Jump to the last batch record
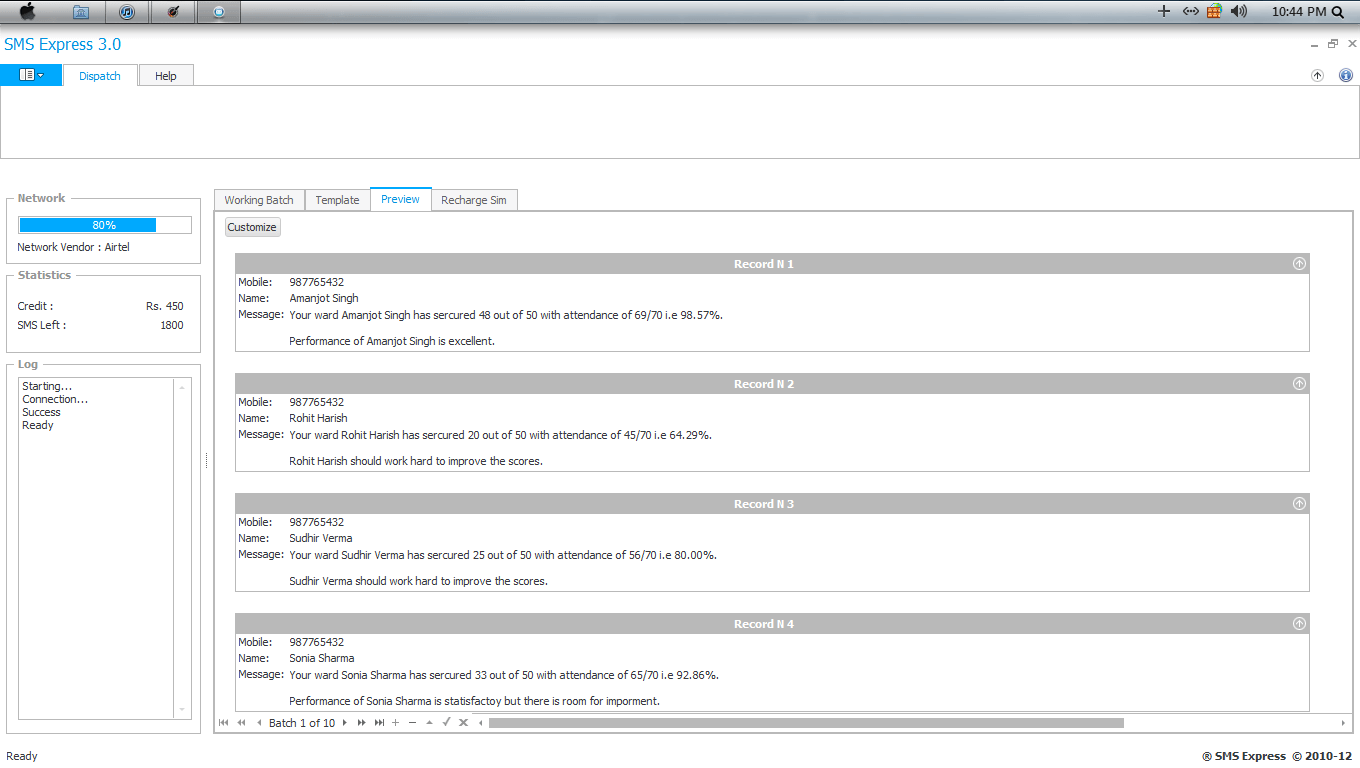 point(379,723)
